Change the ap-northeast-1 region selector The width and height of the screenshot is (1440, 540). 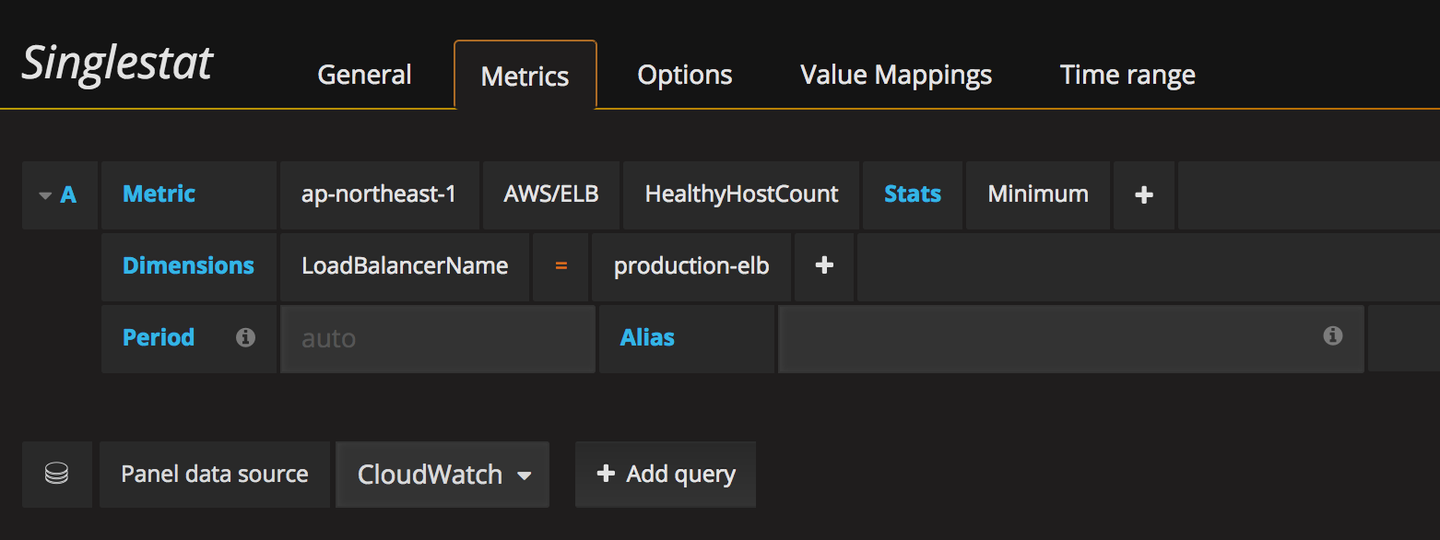coord(379,194)
